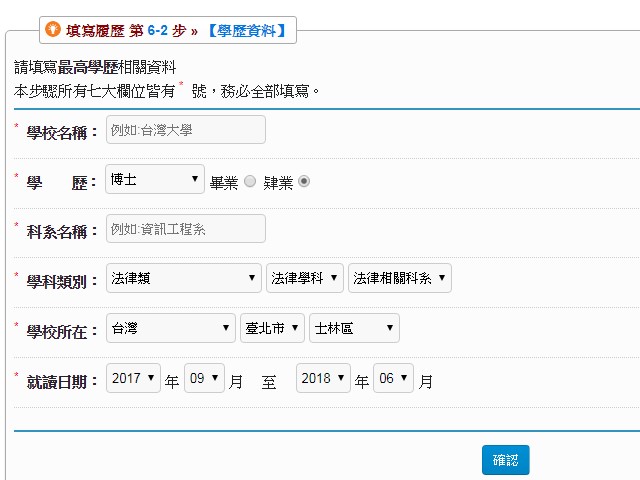The height and width of the screenshot is (480, 640).
Task: Click the 填寫履歷 heading text
Action: tap(95, 31)
